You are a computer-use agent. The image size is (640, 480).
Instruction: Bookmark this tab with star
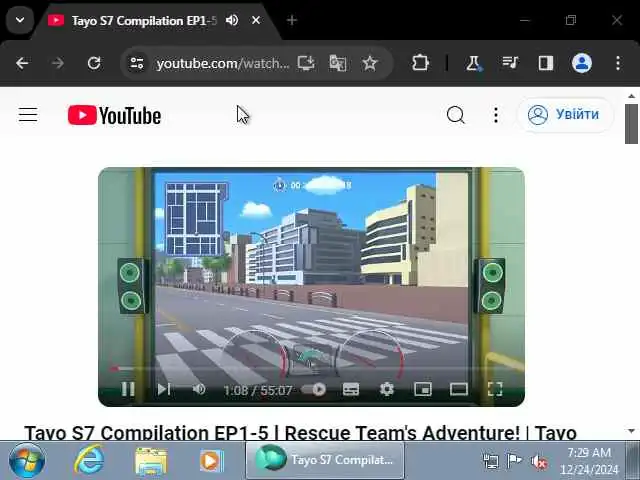pos(370,63)
